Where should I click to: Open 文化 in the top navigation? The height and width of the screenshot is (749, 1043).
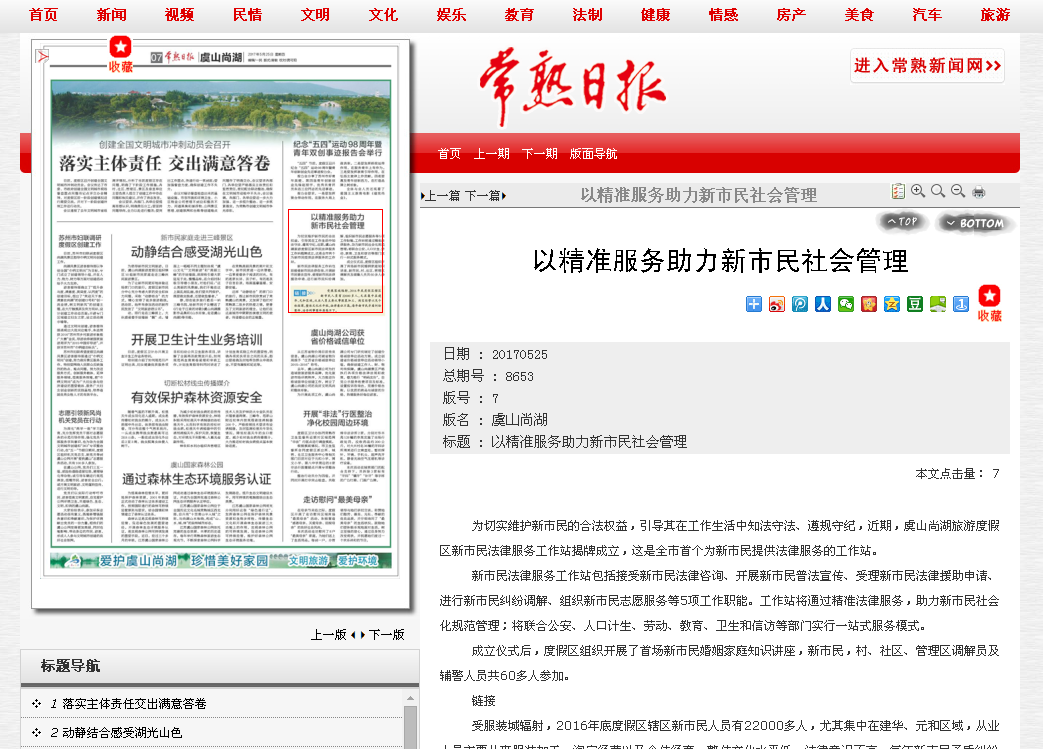(x=383, y=15)
